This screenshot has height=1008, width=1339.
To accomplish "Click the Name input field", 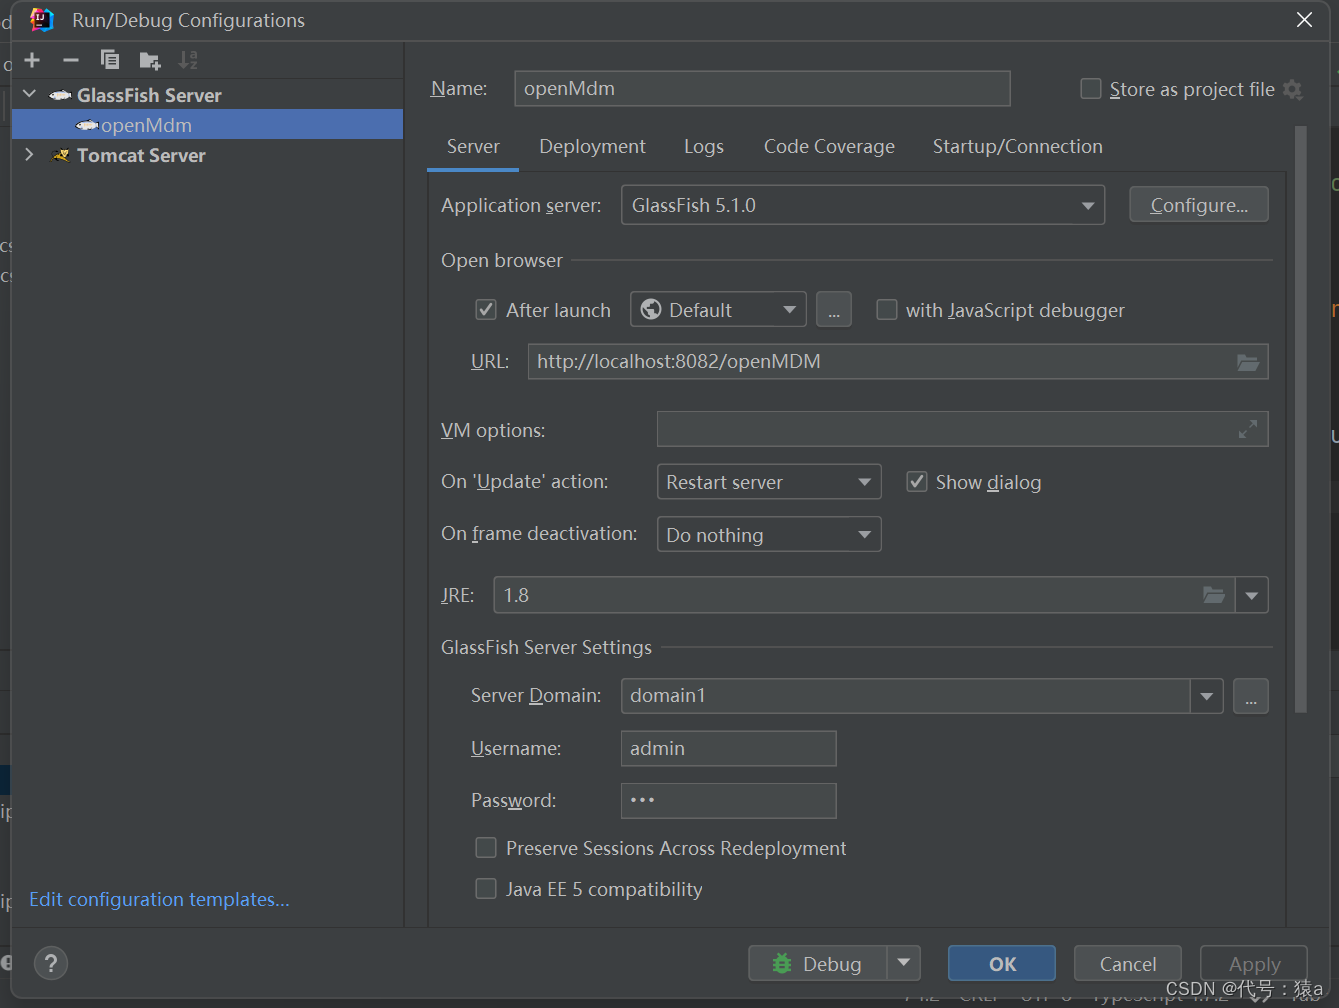I will pyautogui.click(x=761, y=89).
